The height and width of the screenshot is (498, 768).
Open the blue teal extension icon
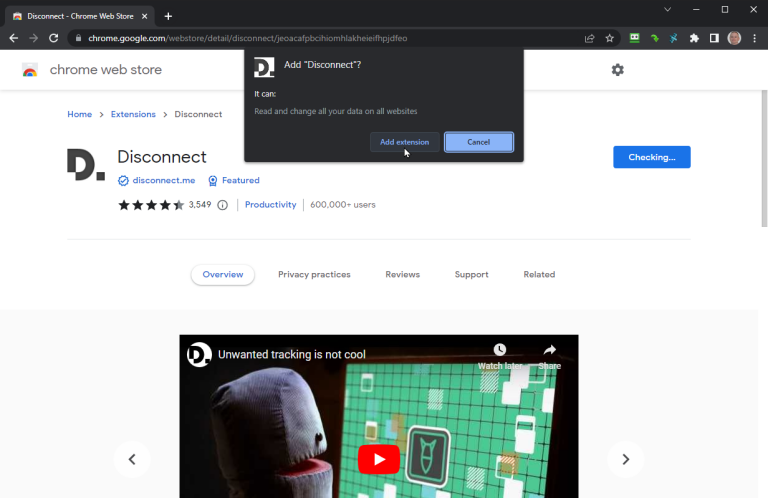tap(674, 38)
